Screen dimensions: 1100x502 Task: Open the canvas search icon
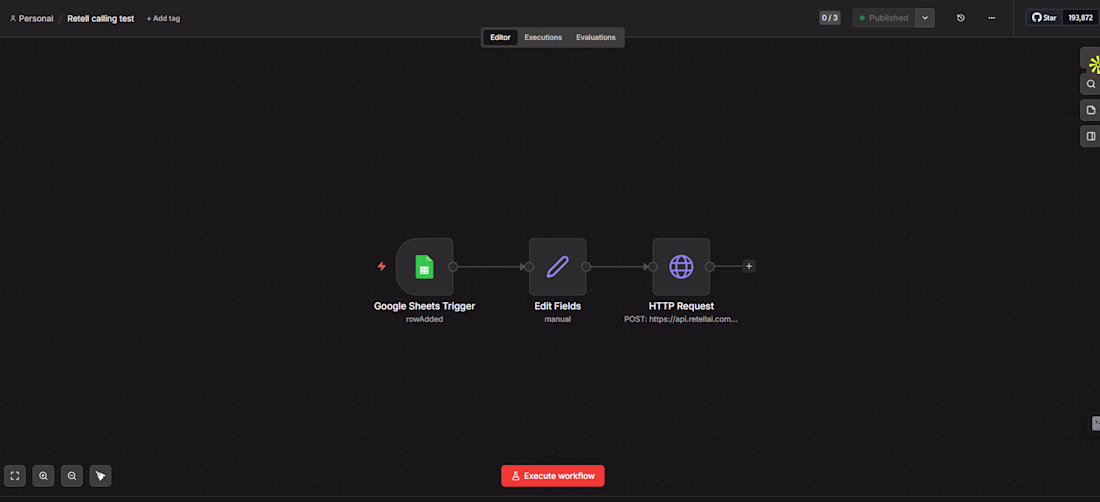pyautogui.click(x=1090, y=83)
